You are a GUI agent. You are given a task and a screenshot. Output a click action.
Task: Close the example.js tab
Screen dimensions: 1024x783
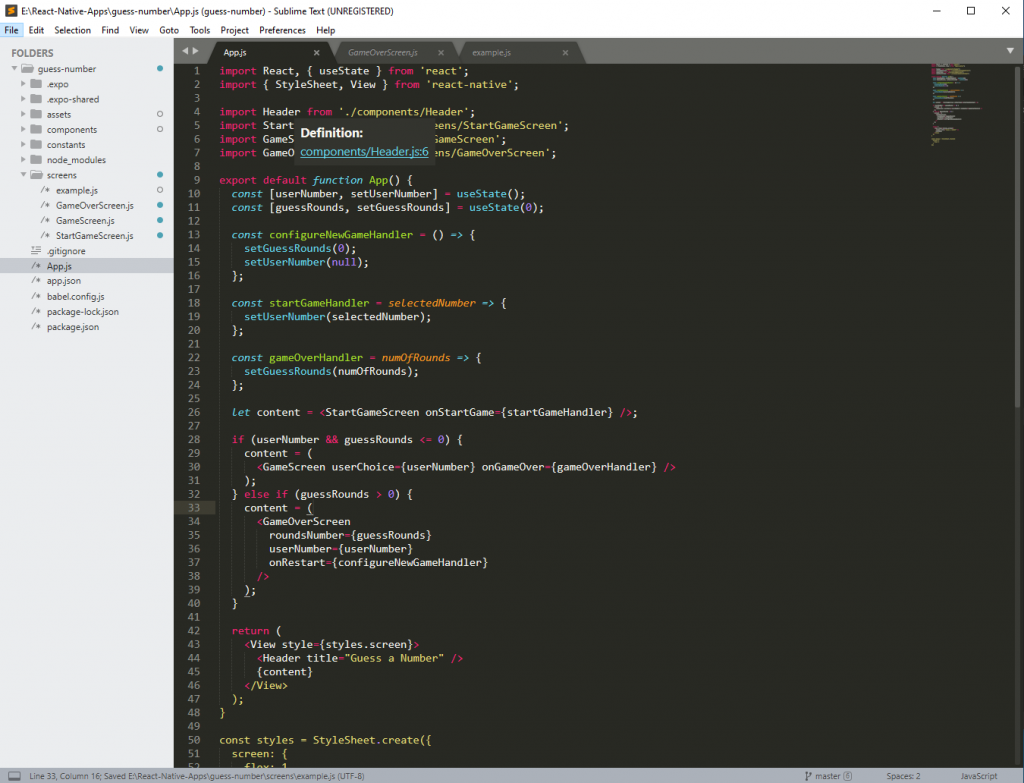566,52
